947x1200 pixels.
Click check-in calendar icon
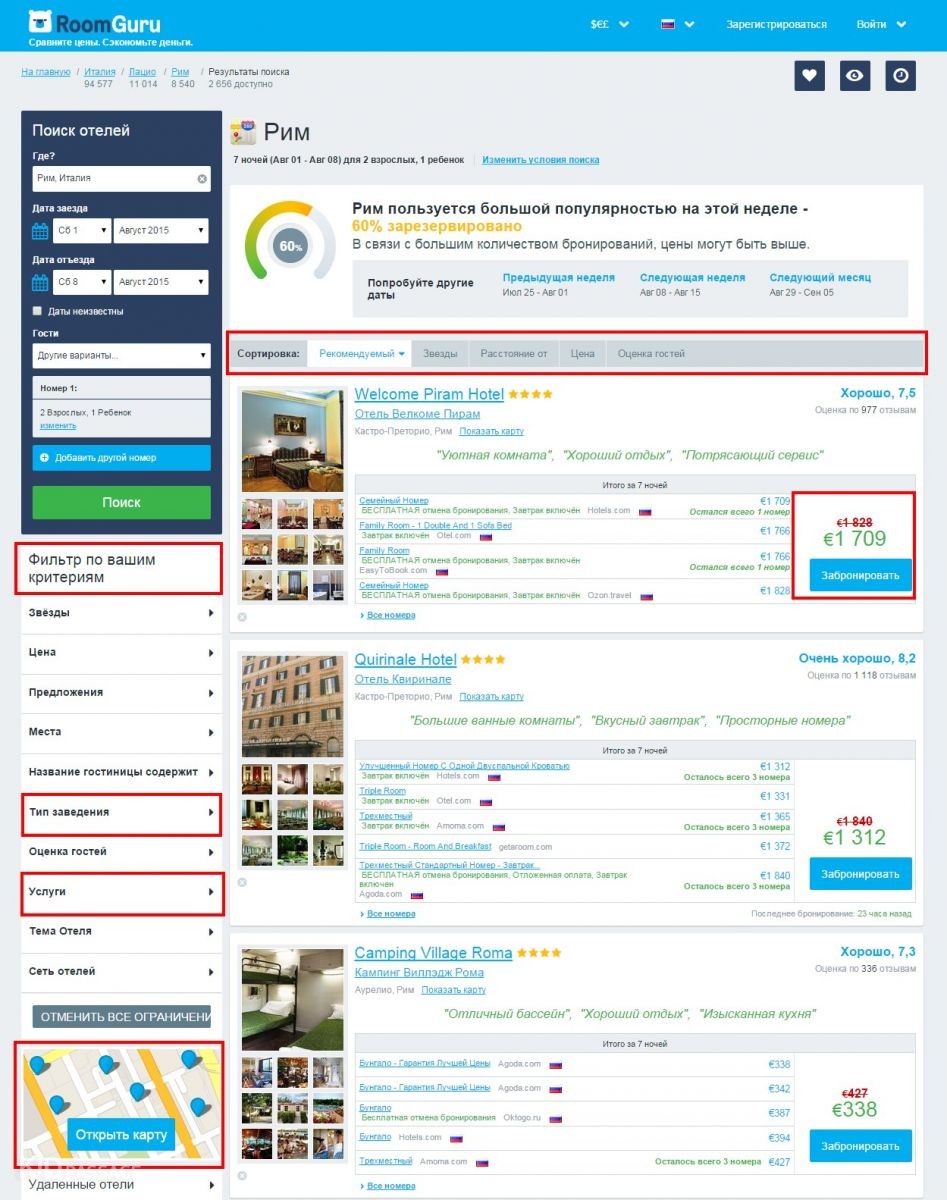click(40, 231)
